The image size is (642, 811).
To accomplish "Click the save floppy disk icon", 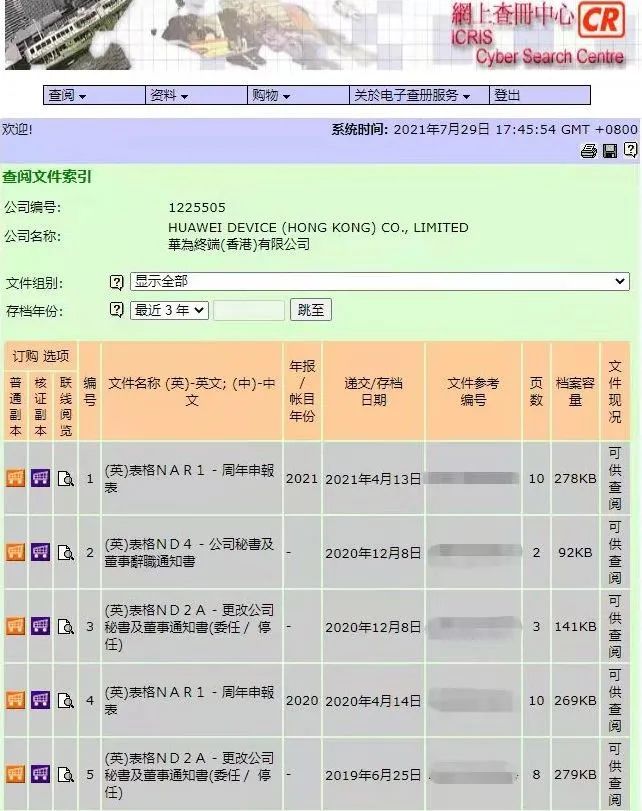I will pos(610,151).
